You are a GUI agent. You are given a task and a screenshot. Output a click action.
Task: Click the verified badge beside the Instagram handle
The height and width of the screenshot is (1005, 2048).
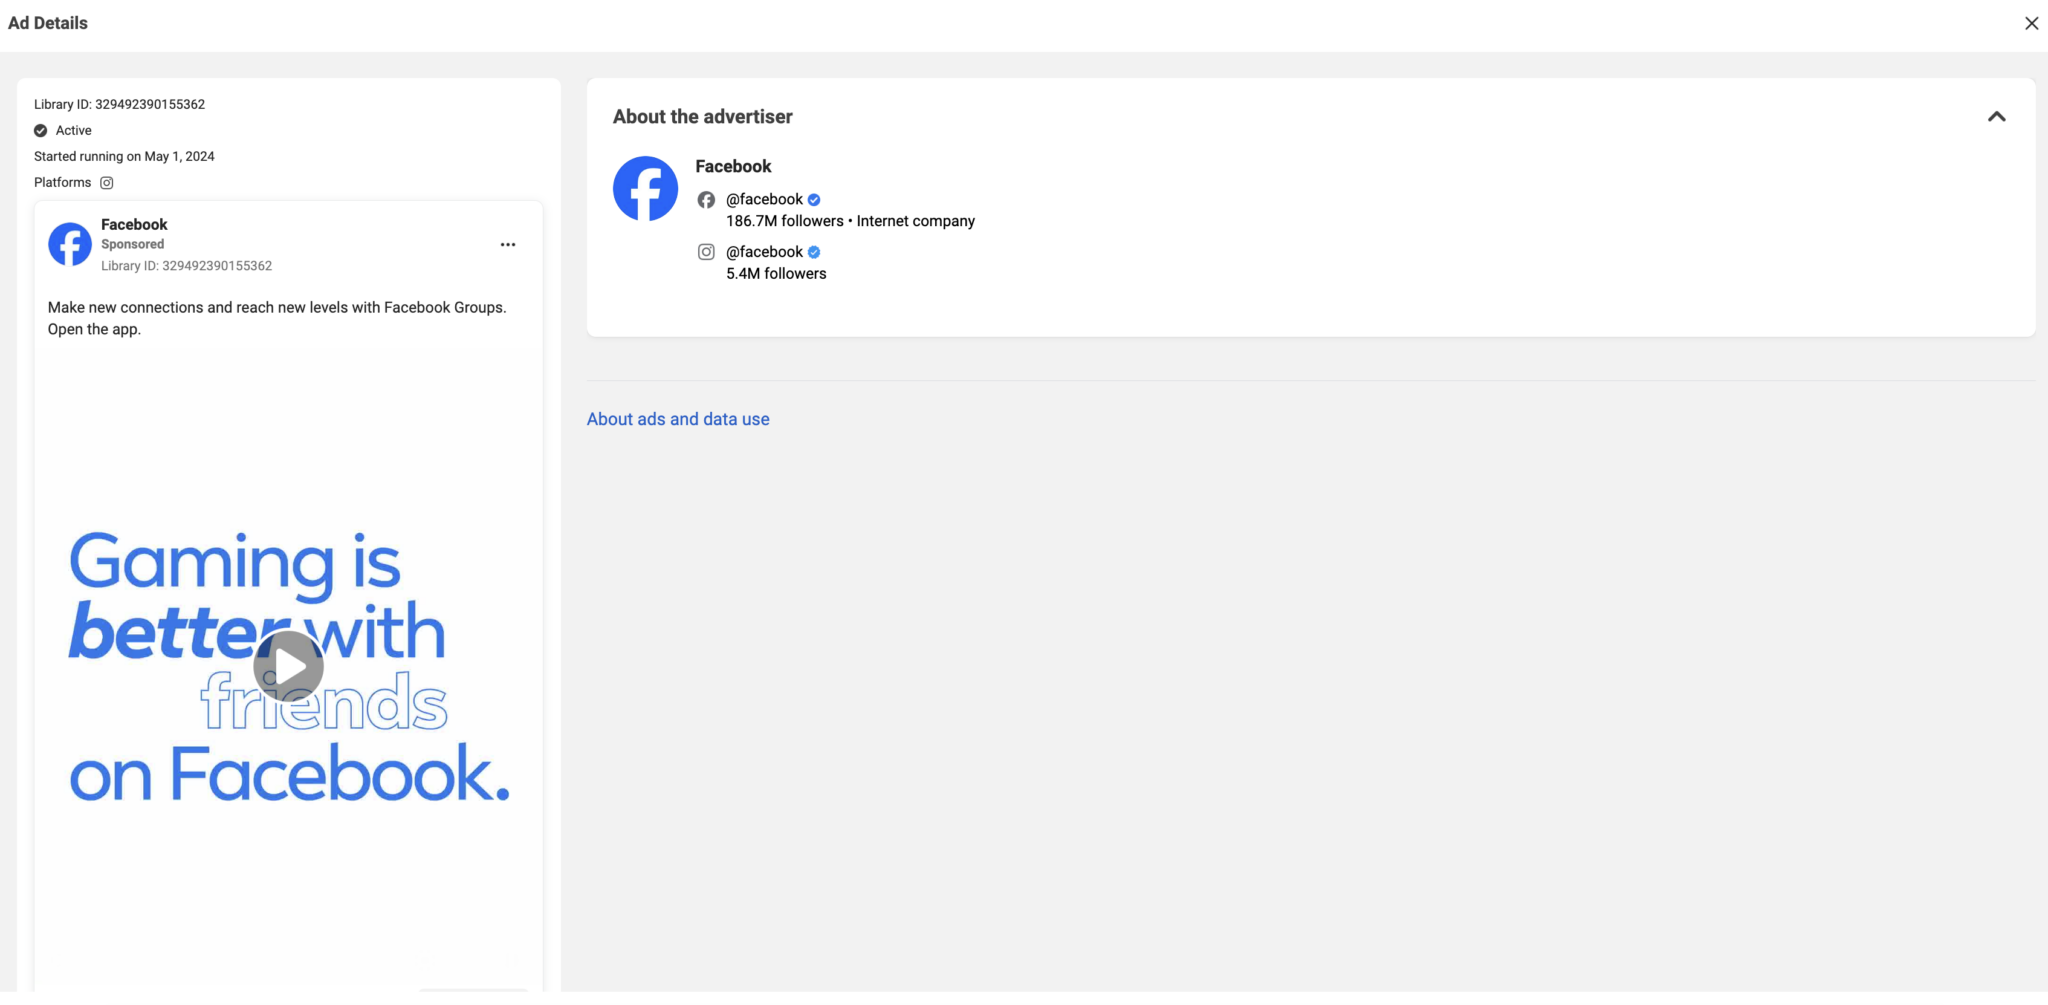(813, 252)
